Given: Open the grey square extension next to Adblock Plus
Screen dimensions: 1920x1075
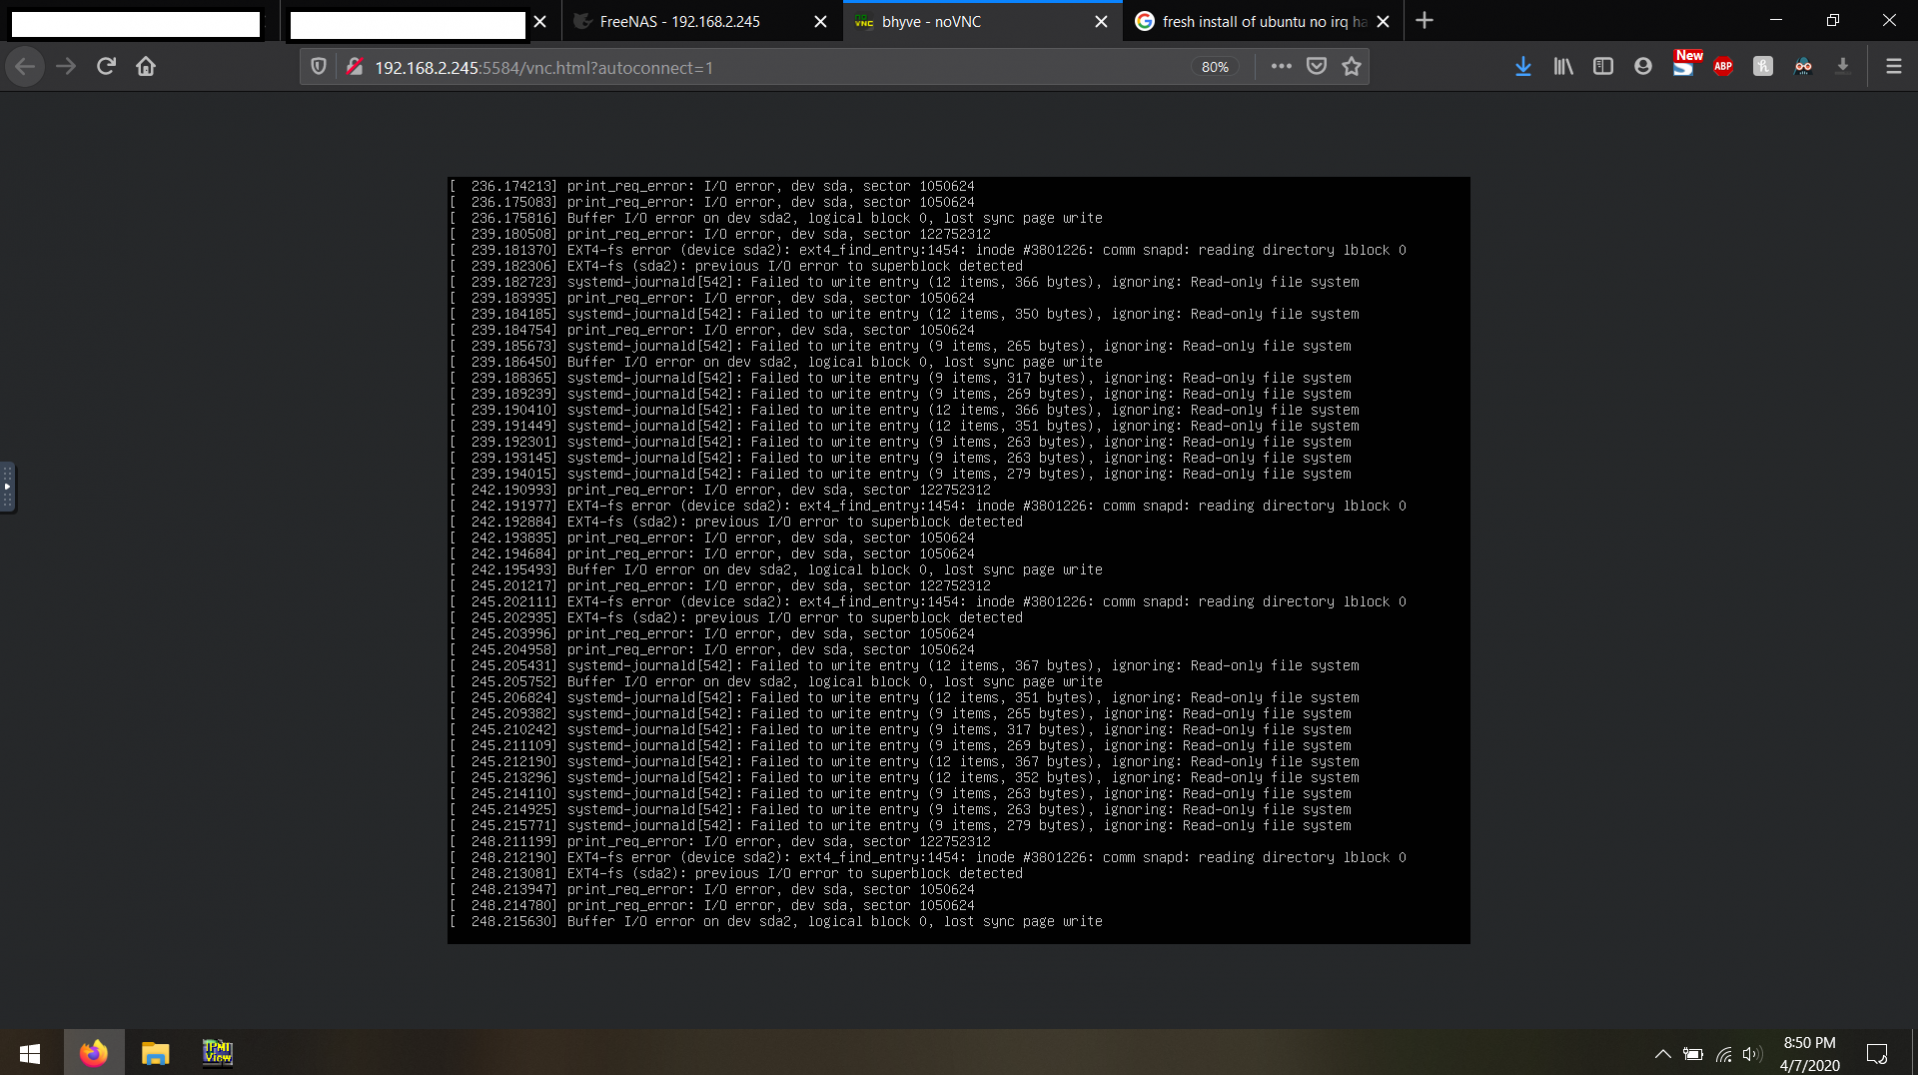Looking at the screenshot, I should (x=1763, y=67).
